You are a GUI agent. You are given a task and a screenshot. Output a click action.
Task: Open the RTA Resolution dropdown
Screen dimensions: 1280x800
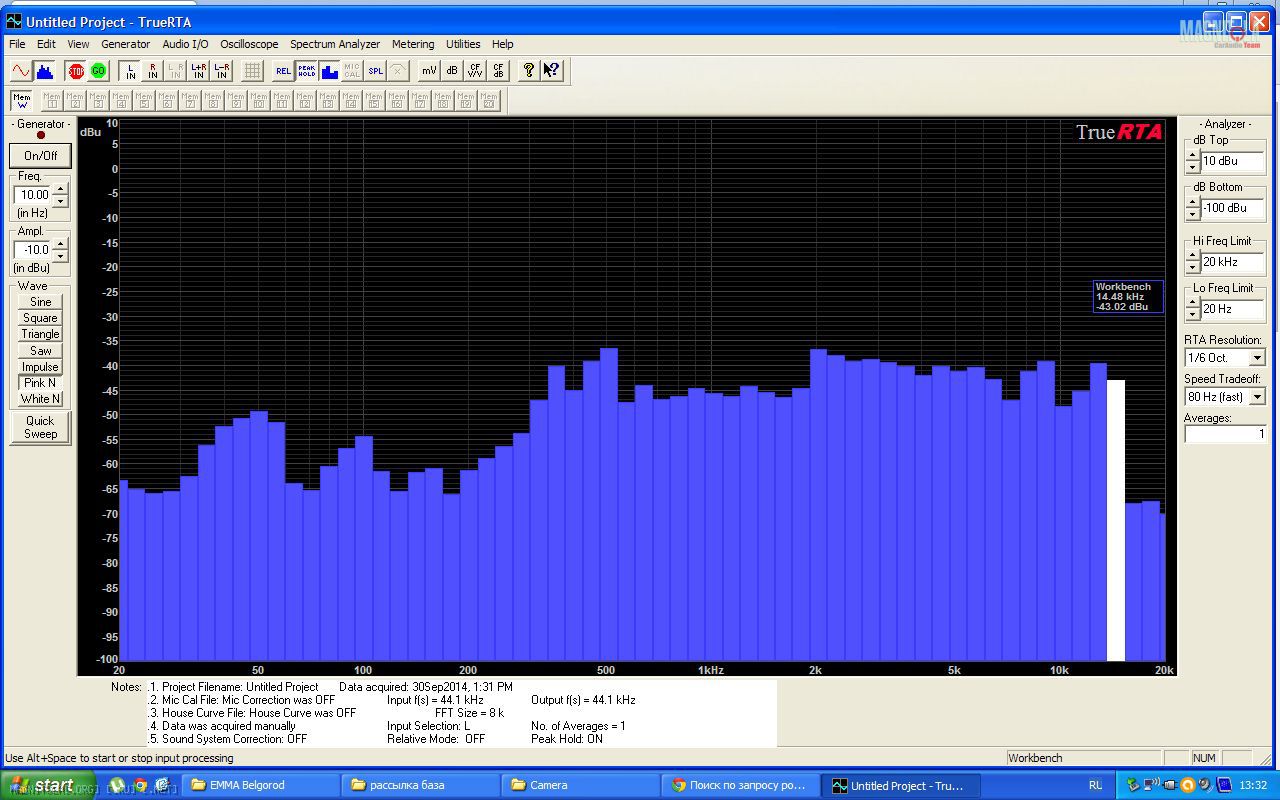1257,358
